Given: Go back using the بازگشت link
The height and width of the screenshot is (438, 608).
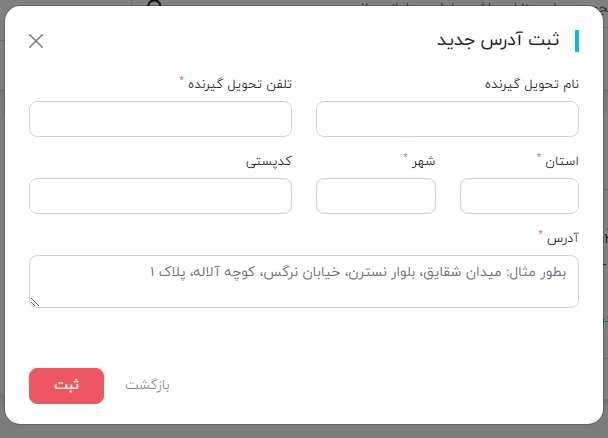Looking at the screenshot, I should [147, 385].
